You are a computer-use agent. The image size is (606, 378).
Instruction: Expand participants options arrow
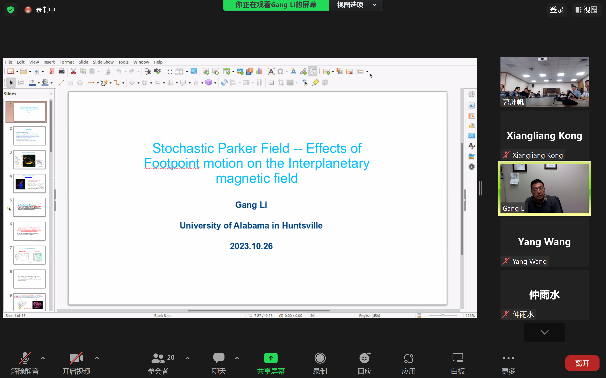(x=187, y=358)
